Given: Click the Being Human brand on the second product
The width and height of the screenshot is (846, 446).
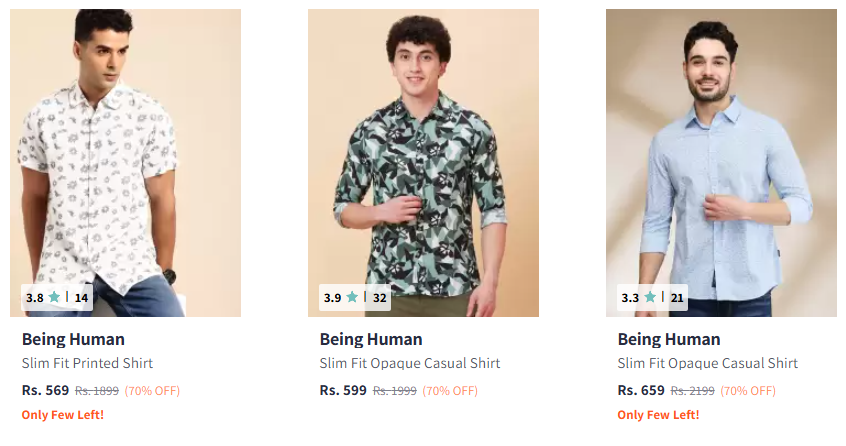Looking at the screenshot, I should (x=371, y=339).
